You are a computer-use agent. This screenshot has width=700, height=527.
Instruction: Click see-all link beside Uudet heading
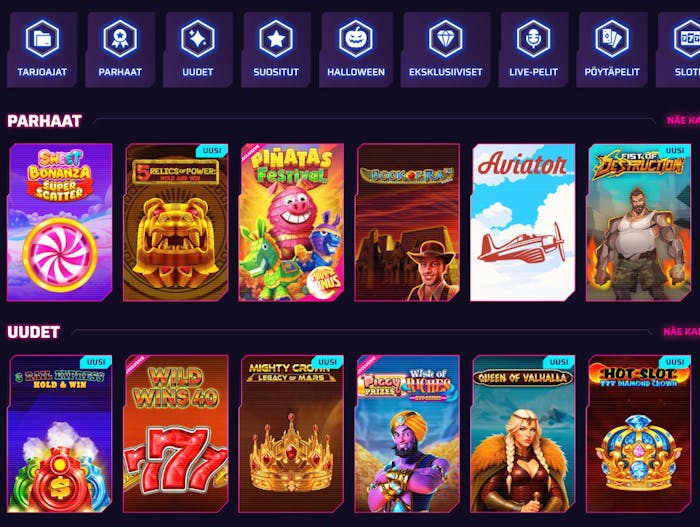click(x=681, y=331)
